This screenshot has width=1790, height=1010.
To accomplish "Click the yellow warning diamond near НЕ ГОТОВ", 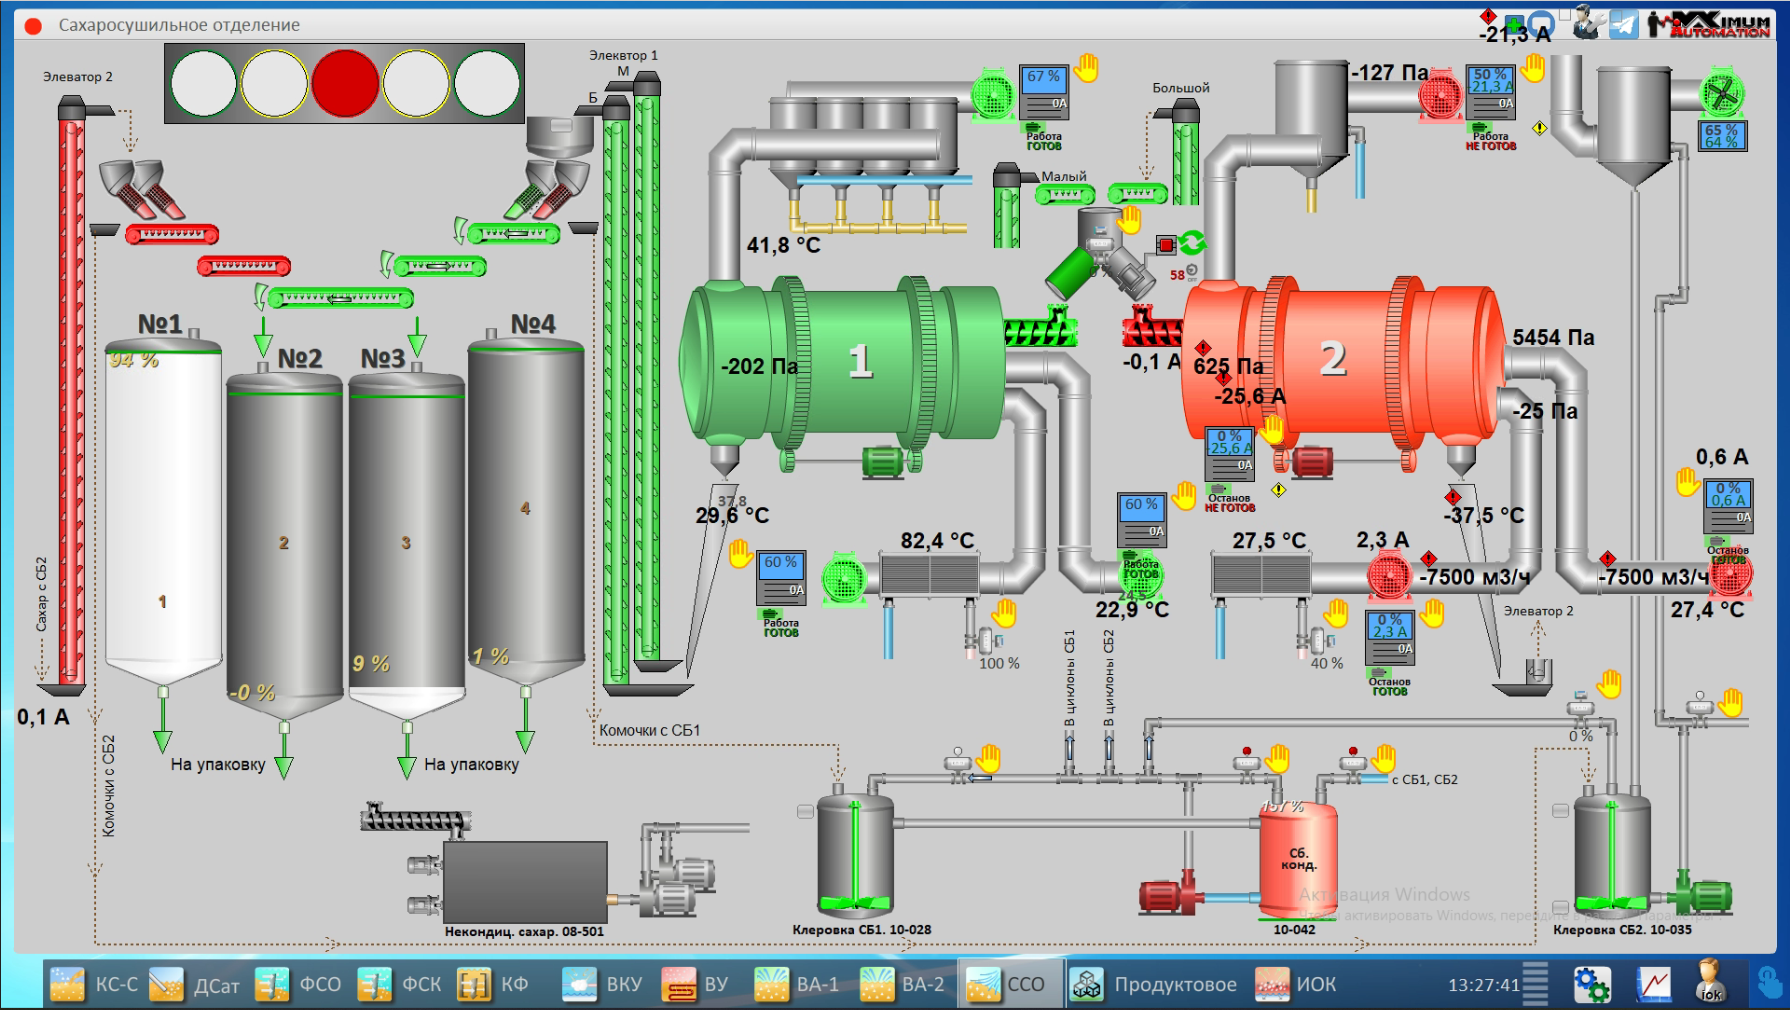I will (x=1278, y=490).
